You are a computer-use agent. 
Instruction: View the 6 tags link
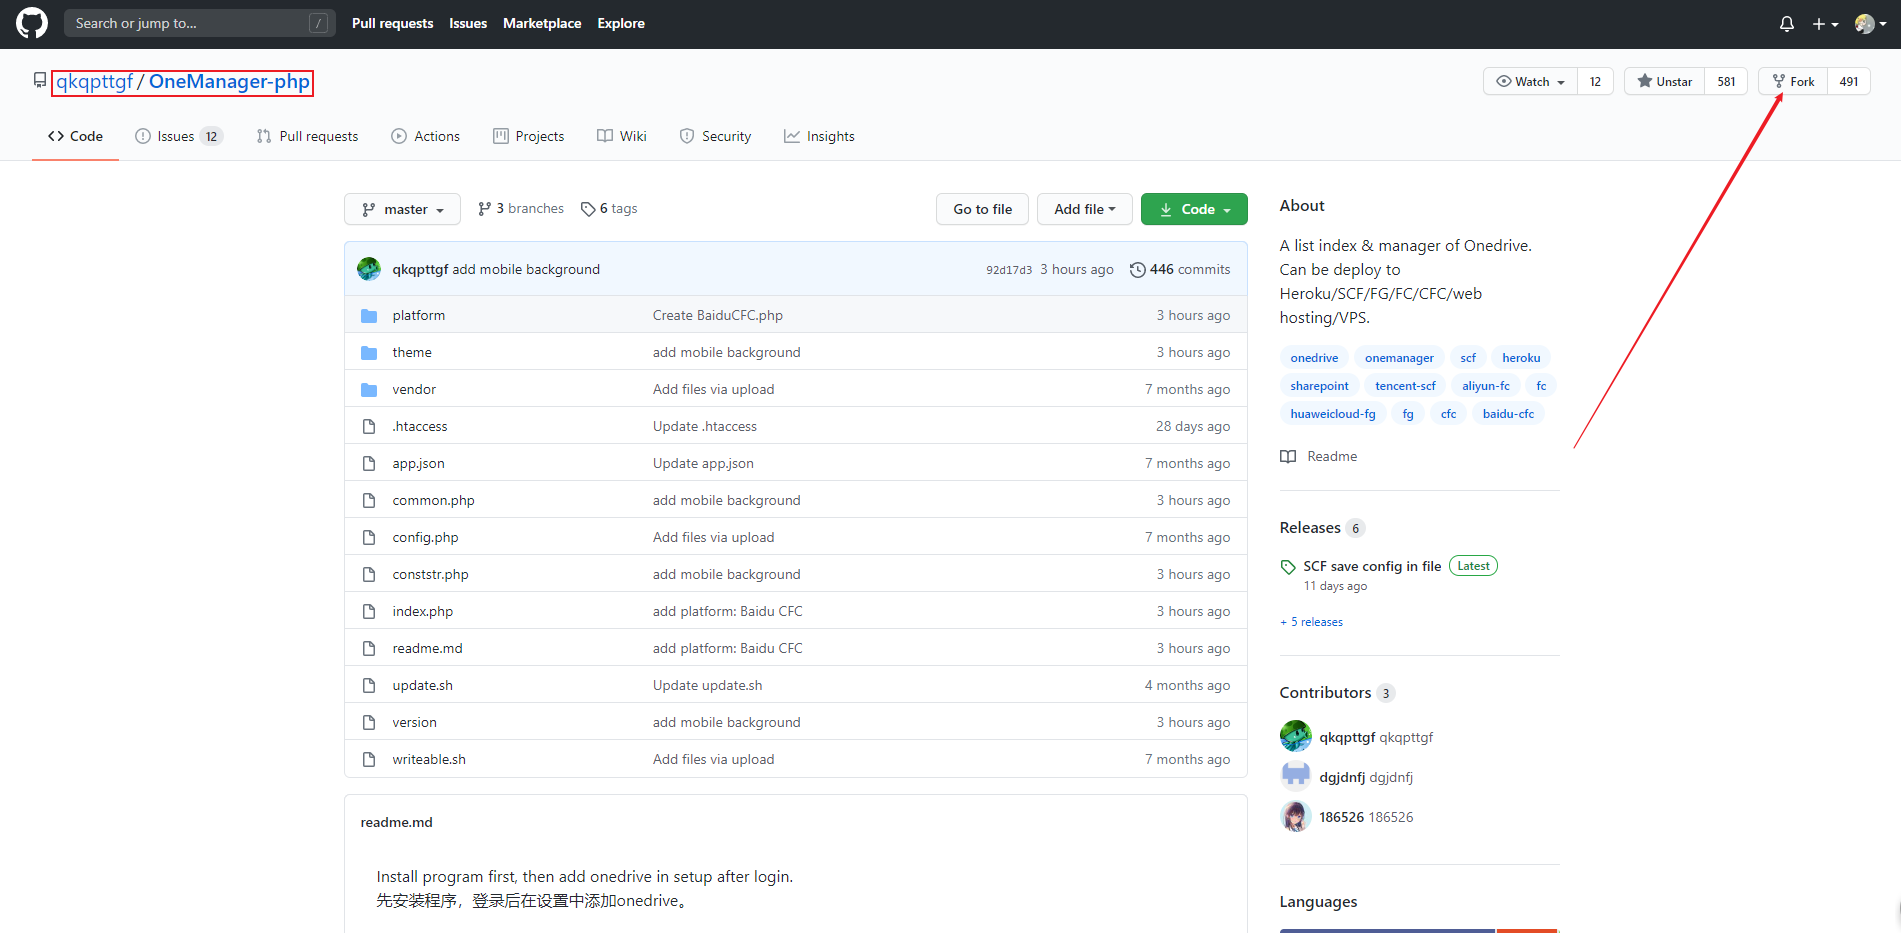(x=609, y=208)
